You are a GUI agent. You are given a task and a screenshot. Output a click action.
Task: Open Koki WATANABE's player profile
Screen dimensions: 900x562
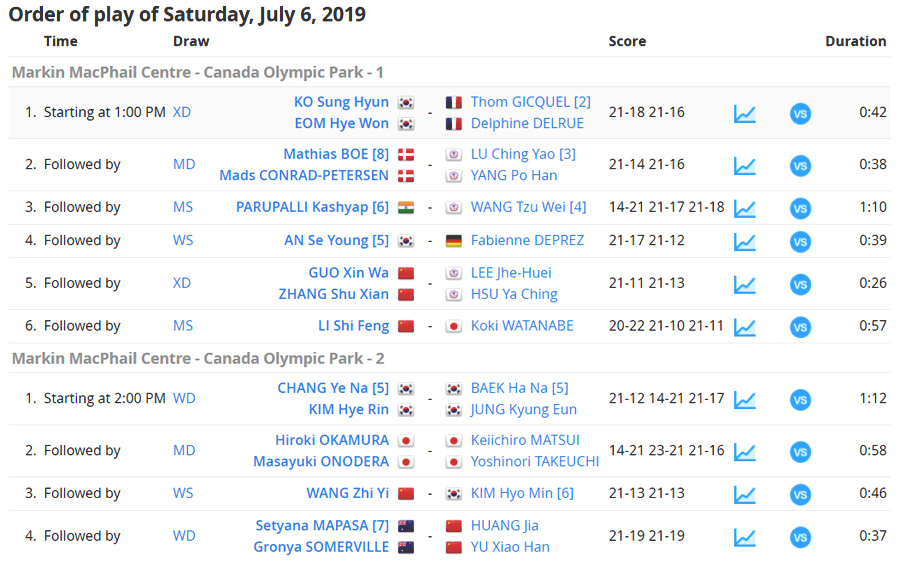522,325
